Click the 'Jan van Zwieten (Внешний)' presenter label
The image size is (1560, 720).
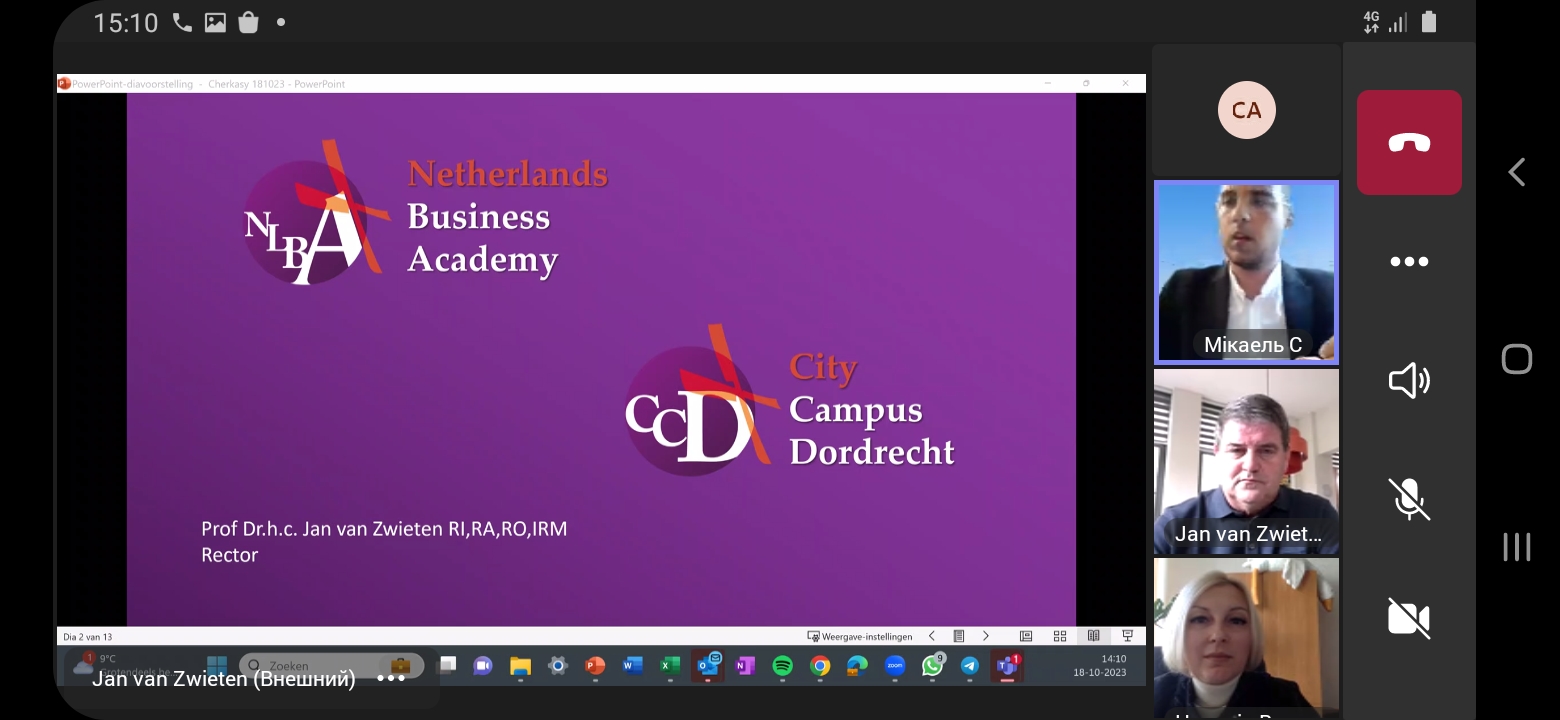click(x=224, y=679)
